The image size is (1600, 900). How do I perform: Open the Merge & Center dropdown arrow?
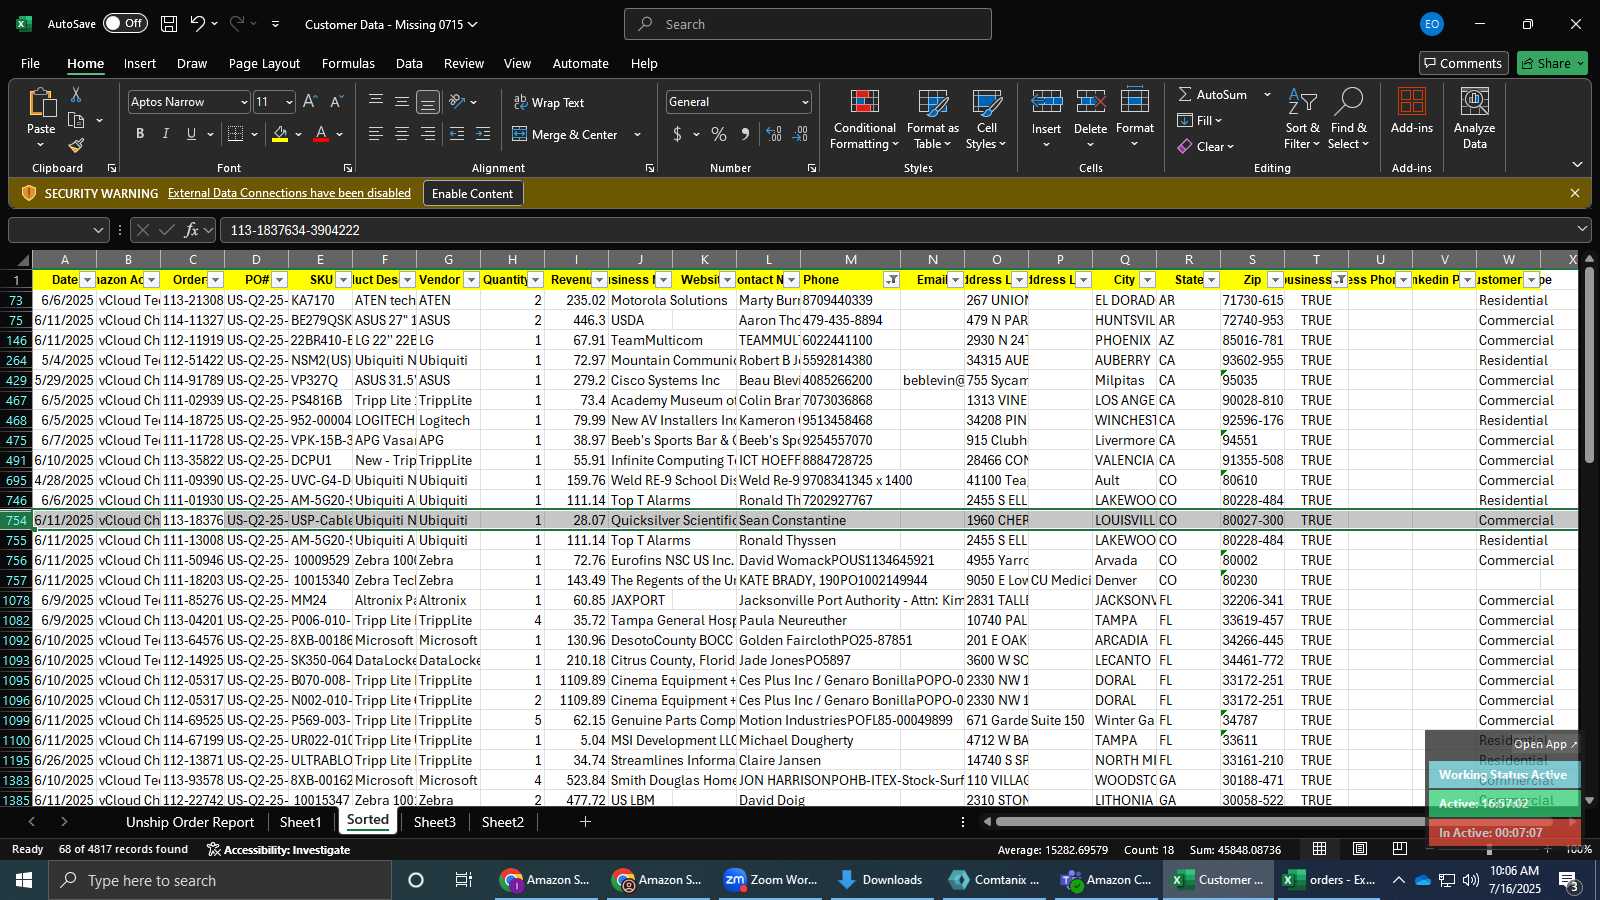pyautogui.click(x=638, y=134)
